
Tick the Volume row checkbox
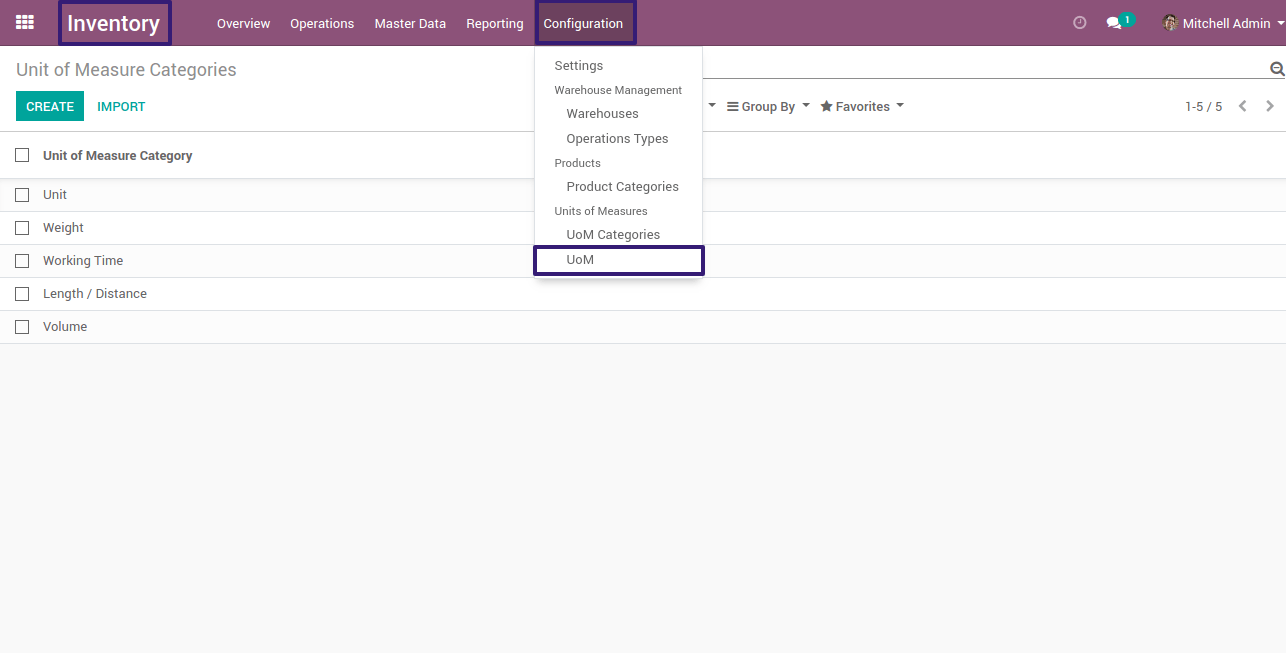22,327
